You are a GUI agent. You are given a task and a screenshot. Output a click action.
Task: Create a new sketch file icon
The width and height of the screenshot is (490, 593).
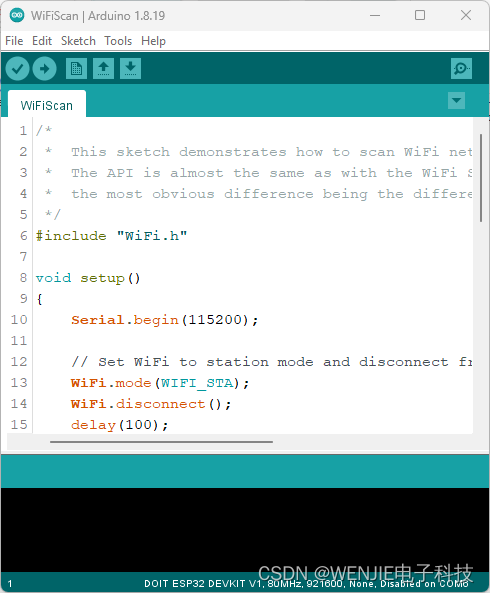point(76,68)
